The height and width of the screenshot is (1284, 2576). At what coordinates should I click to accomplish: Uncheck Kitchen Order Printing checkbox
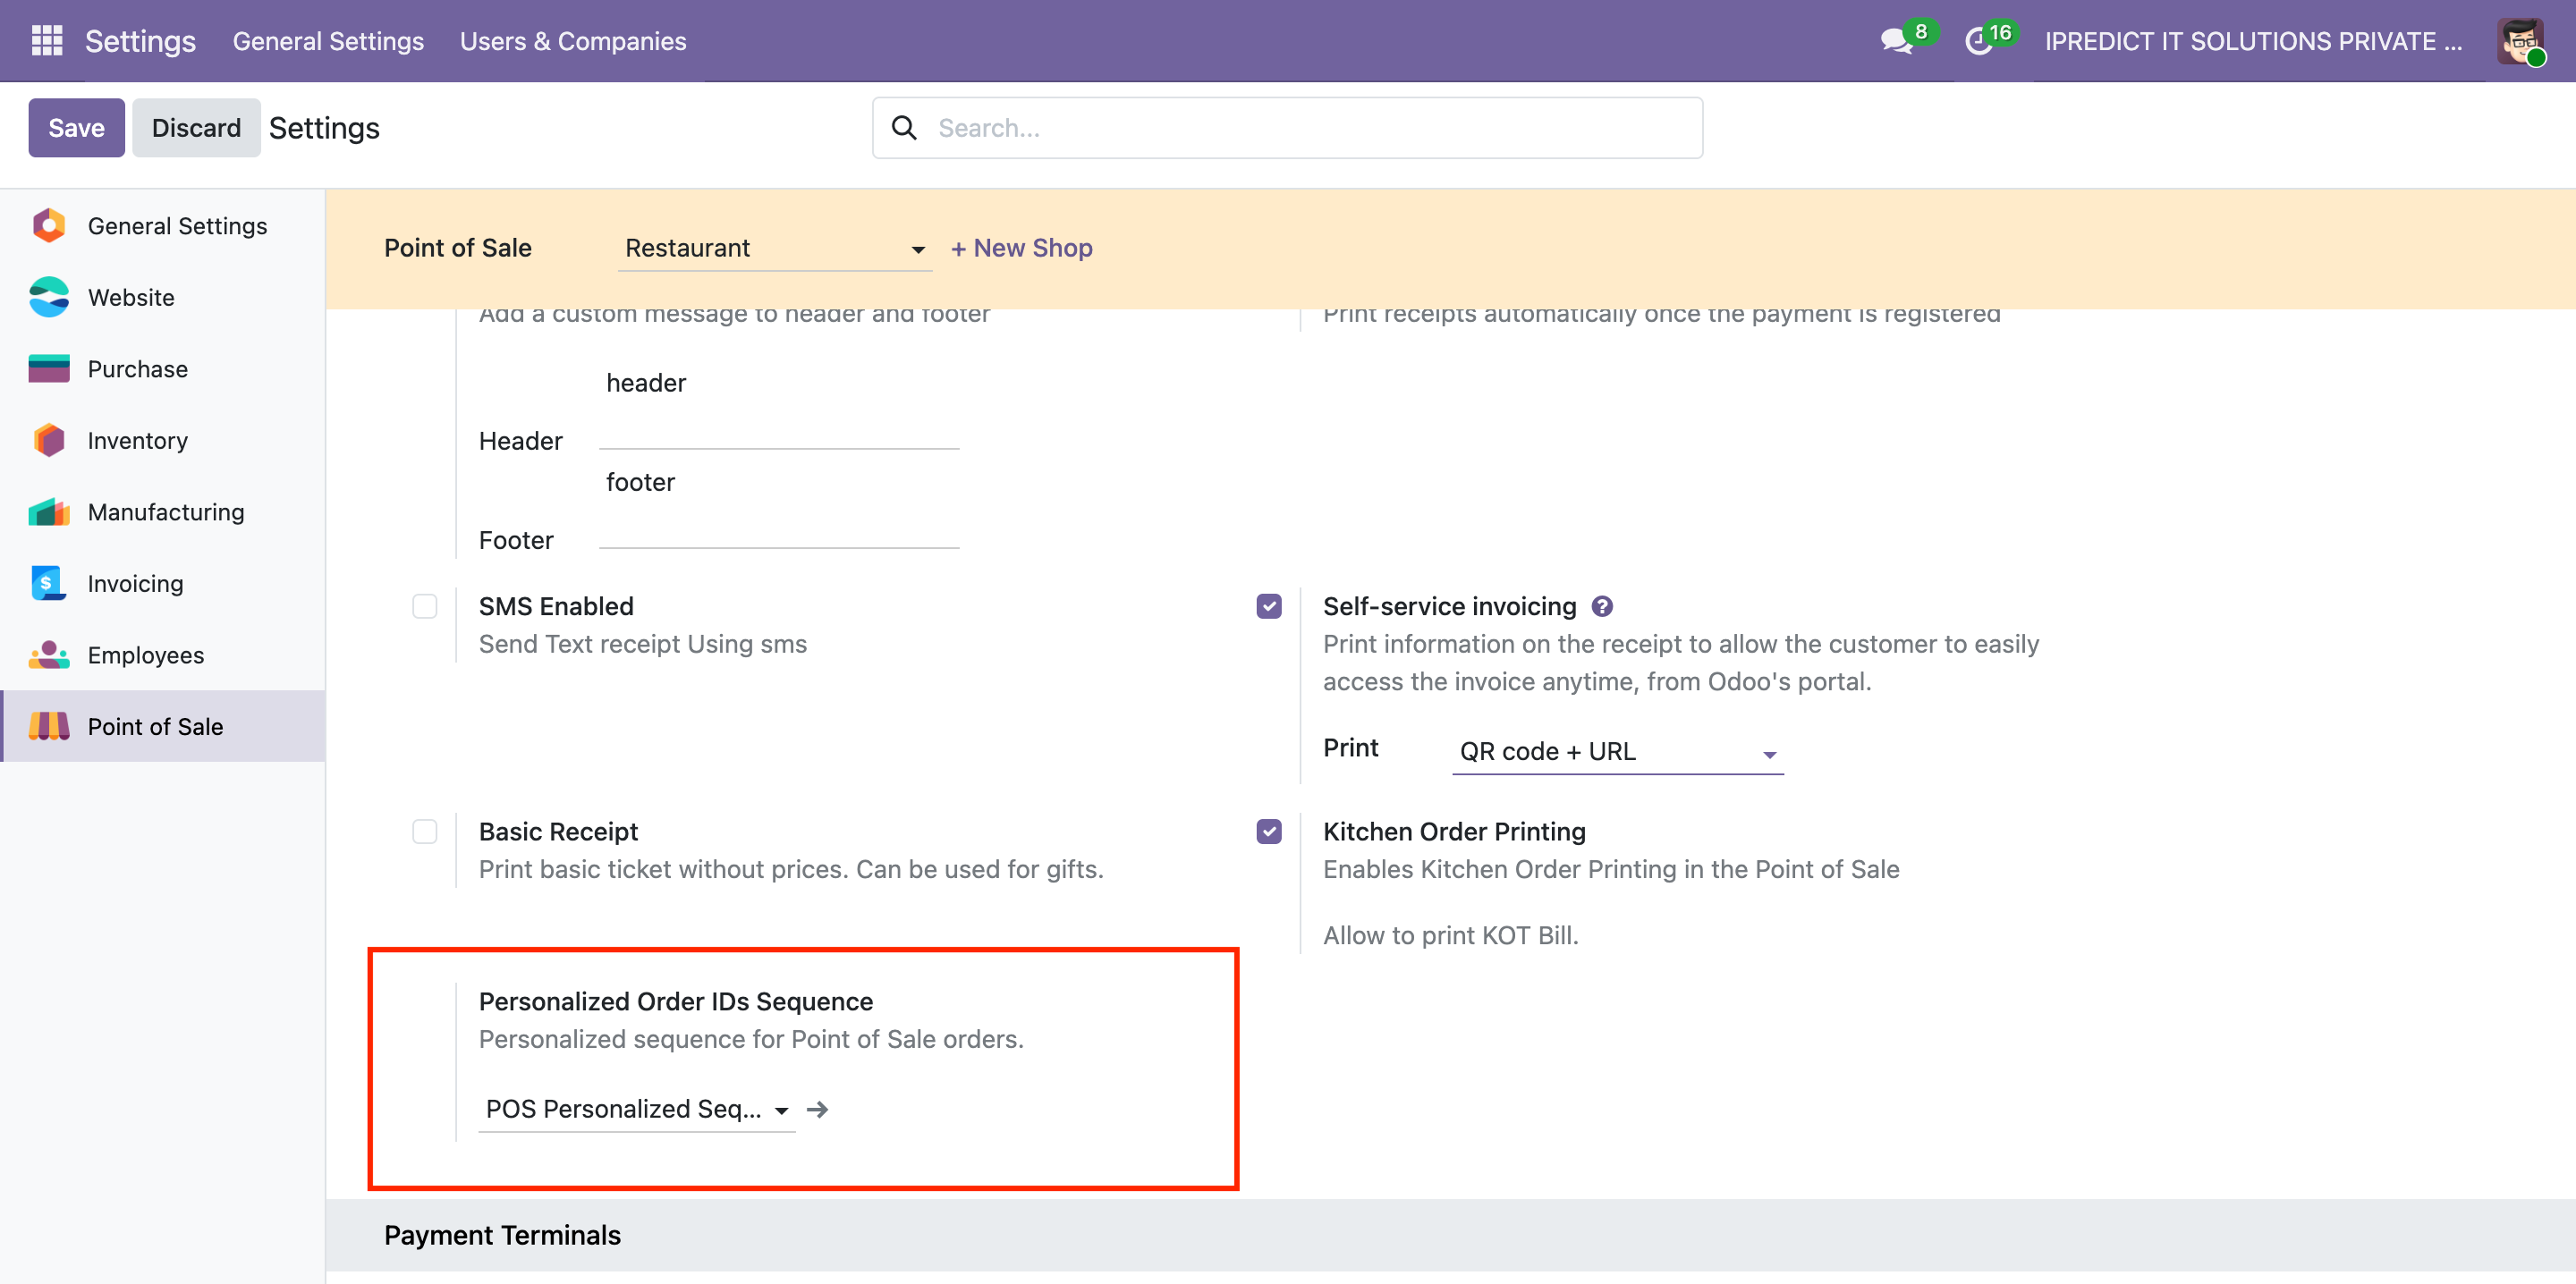pos(1269,831)
